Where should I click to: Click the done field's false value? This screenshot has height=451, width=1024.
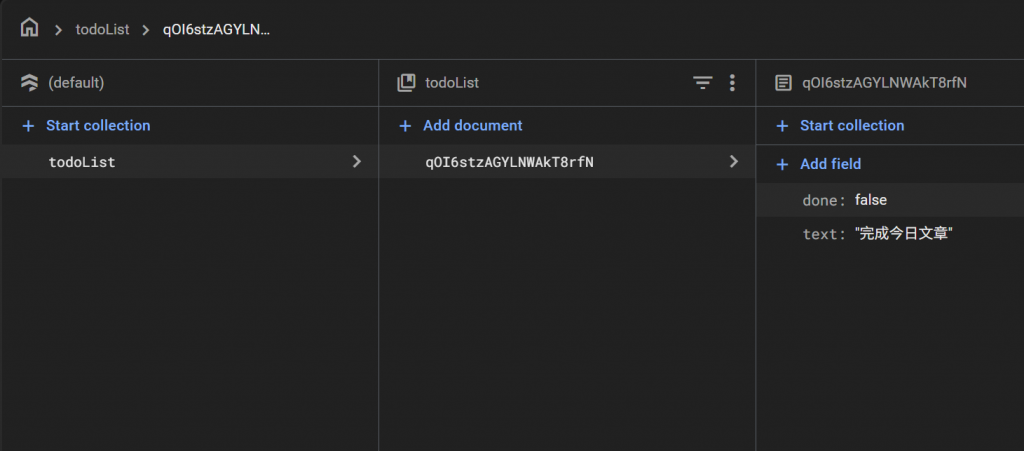(x=871, y=200)
